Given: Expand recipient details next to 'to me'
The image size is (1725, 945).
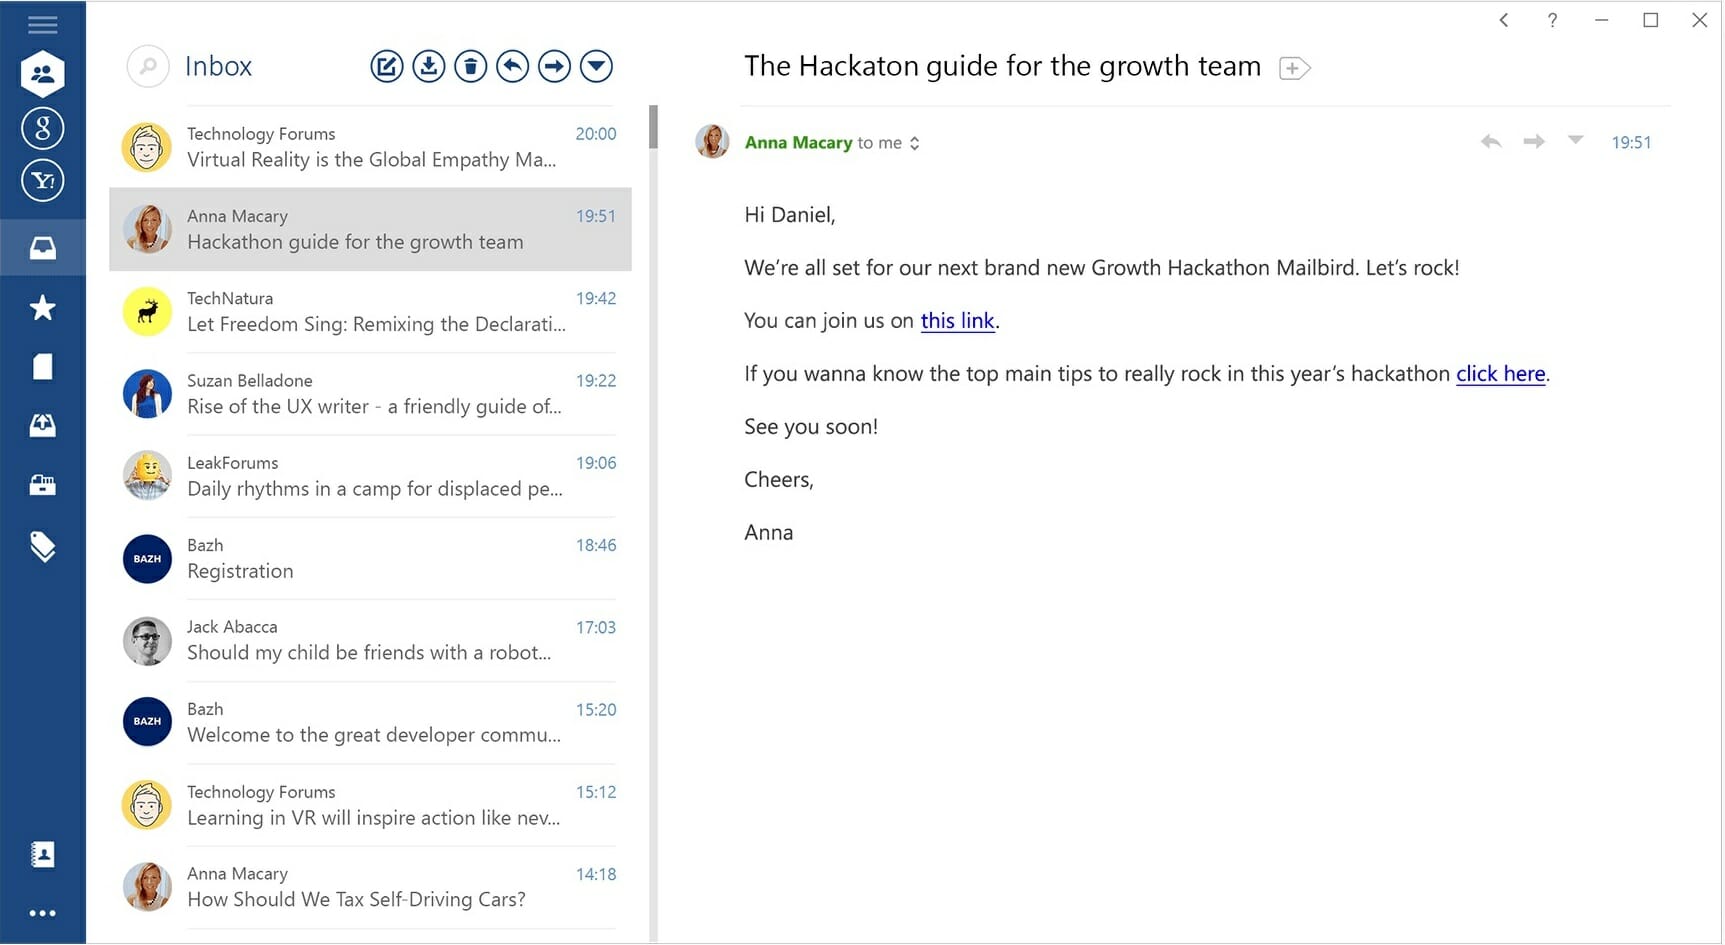Looking at the screenshot, I should pos(914,143).
